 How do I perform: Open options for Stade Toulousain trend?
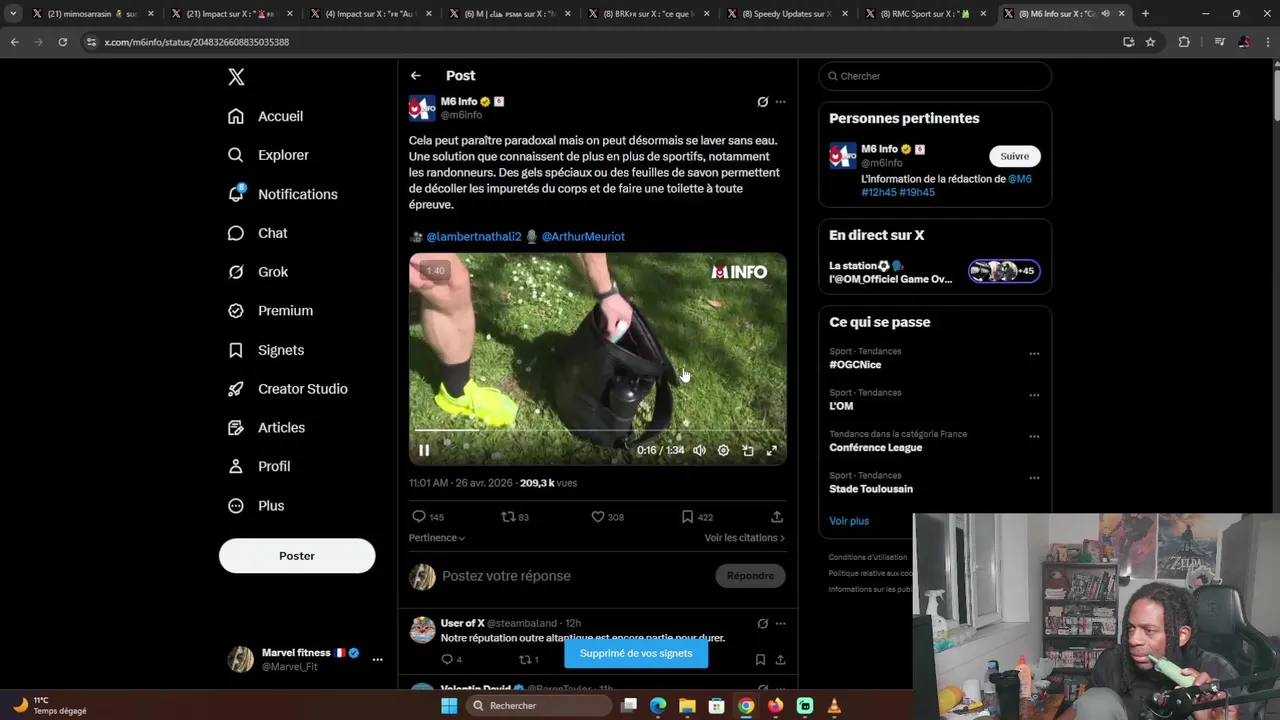(1034, 478)
